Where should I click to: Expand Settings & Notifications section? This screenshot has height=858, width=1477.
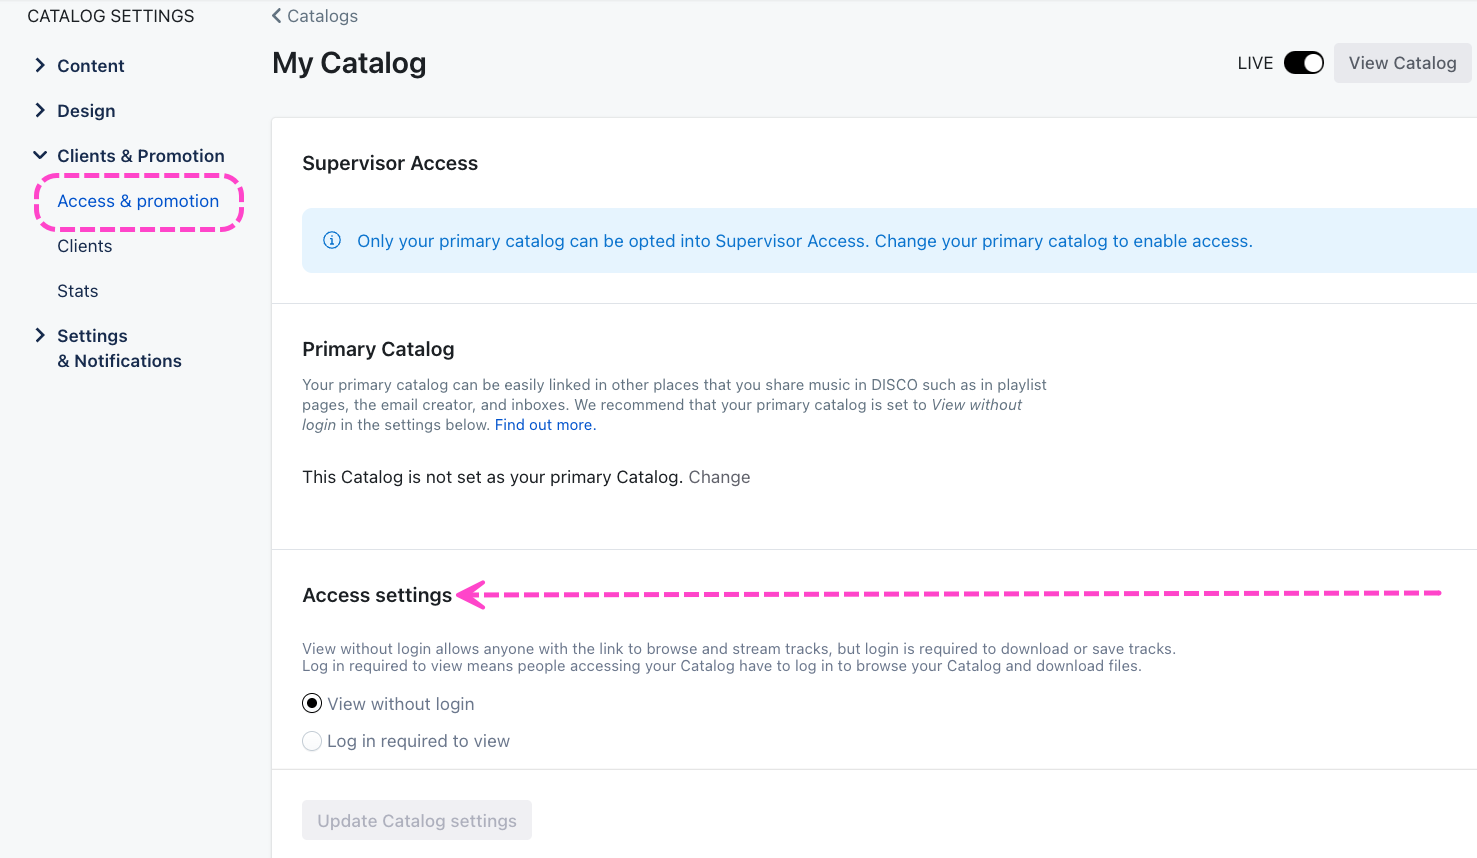pyautogui.click(x=40, y=336)
